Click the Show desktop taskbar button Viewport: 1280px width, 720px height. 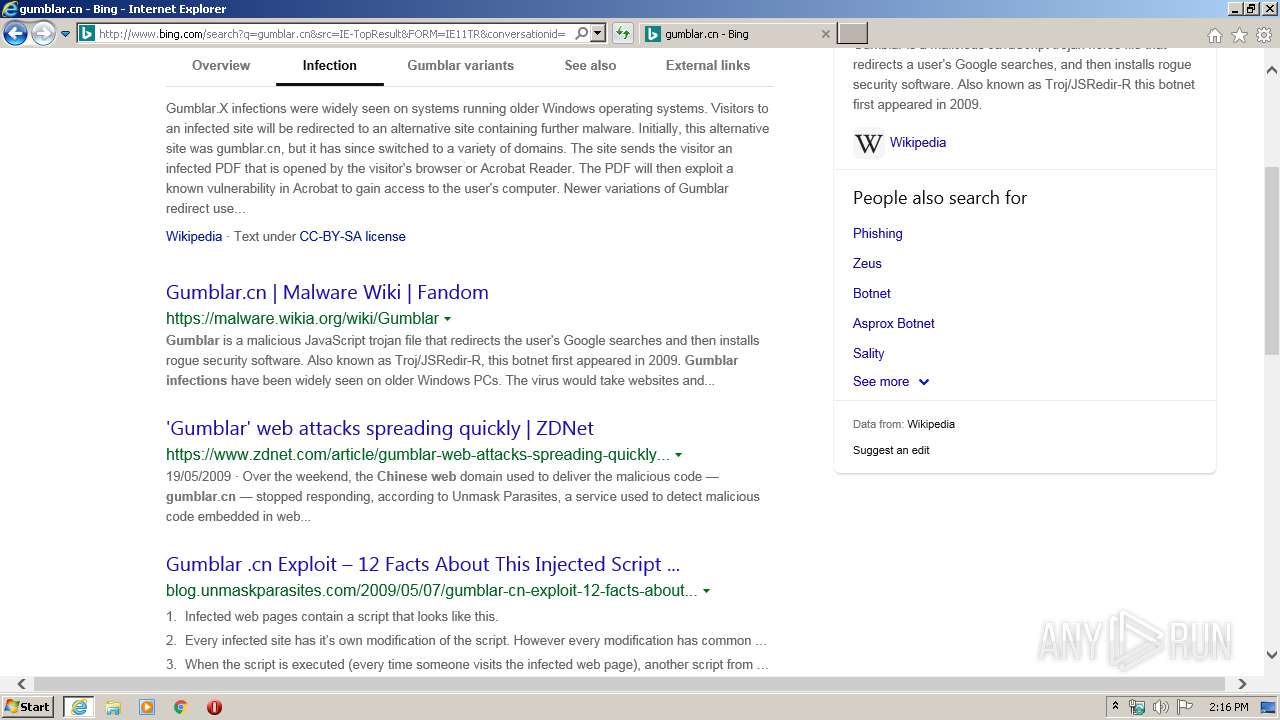click(1268, 707)
